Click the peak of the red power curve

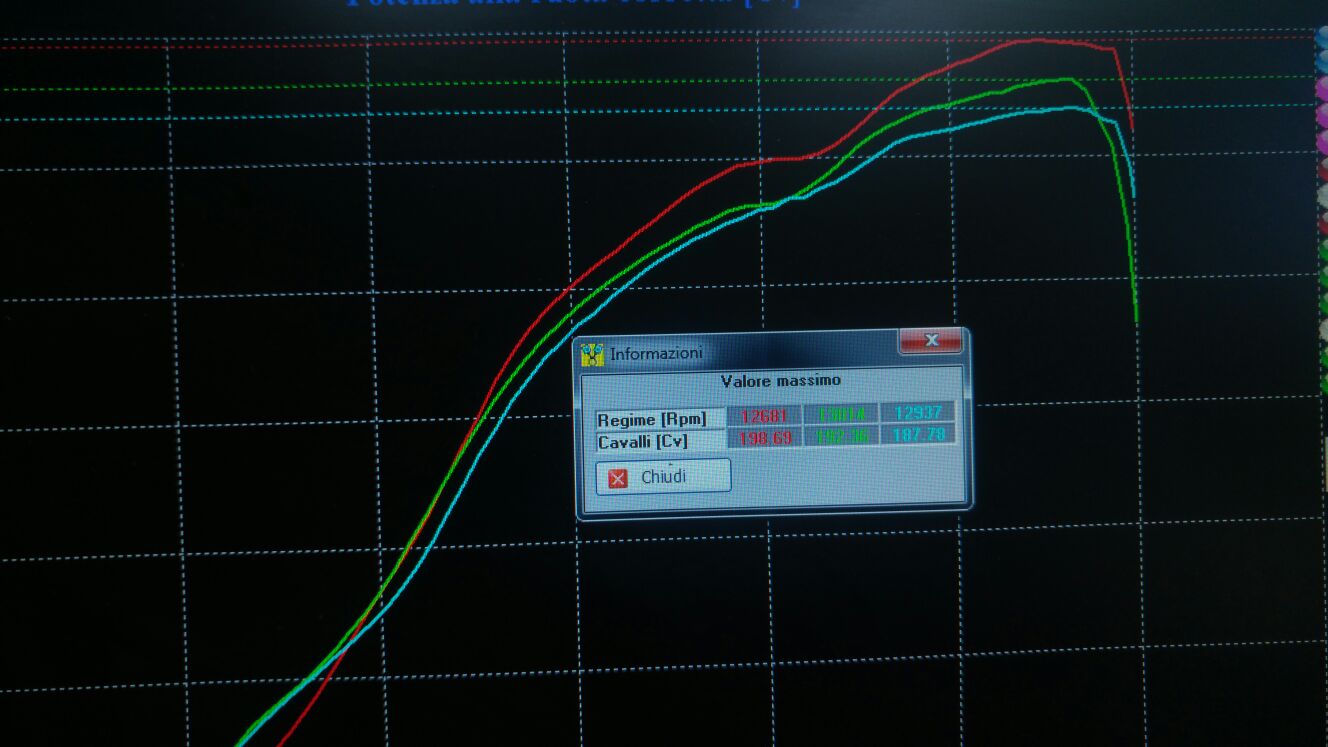tap(1040, 40)
